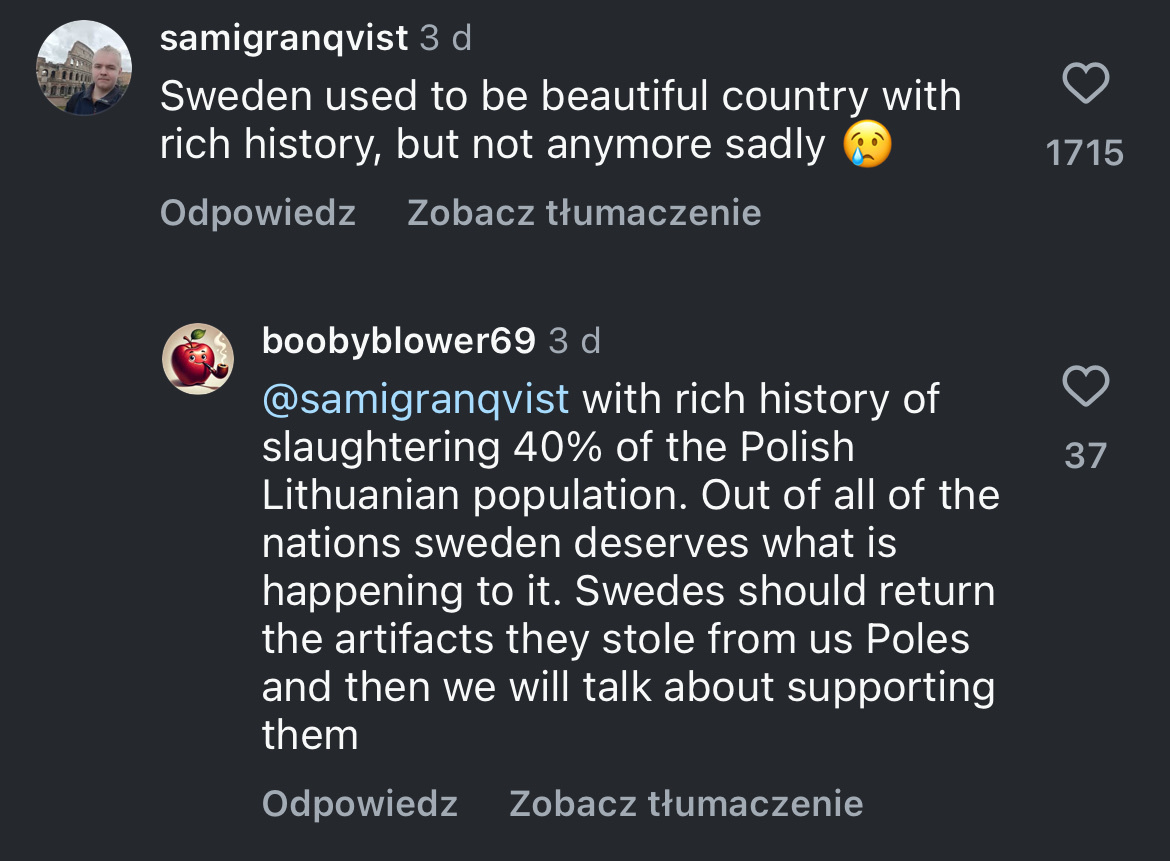Viewport: 1170px width, 861px height.
Task: Like samigranqvist's comment with the heart
Action: pyautogui.click(x=1085, y=84)
